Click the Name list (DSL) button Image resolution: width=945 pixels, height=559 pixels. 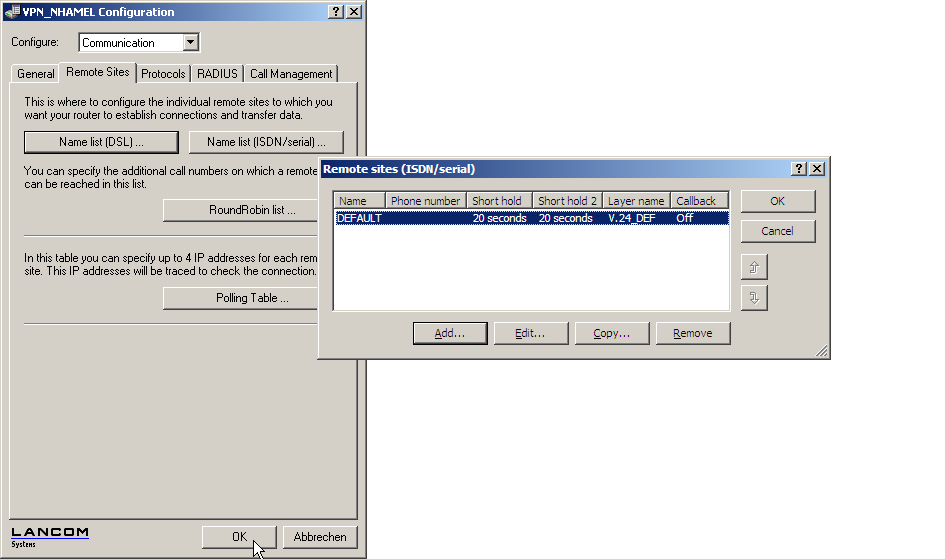click(101, 142)
